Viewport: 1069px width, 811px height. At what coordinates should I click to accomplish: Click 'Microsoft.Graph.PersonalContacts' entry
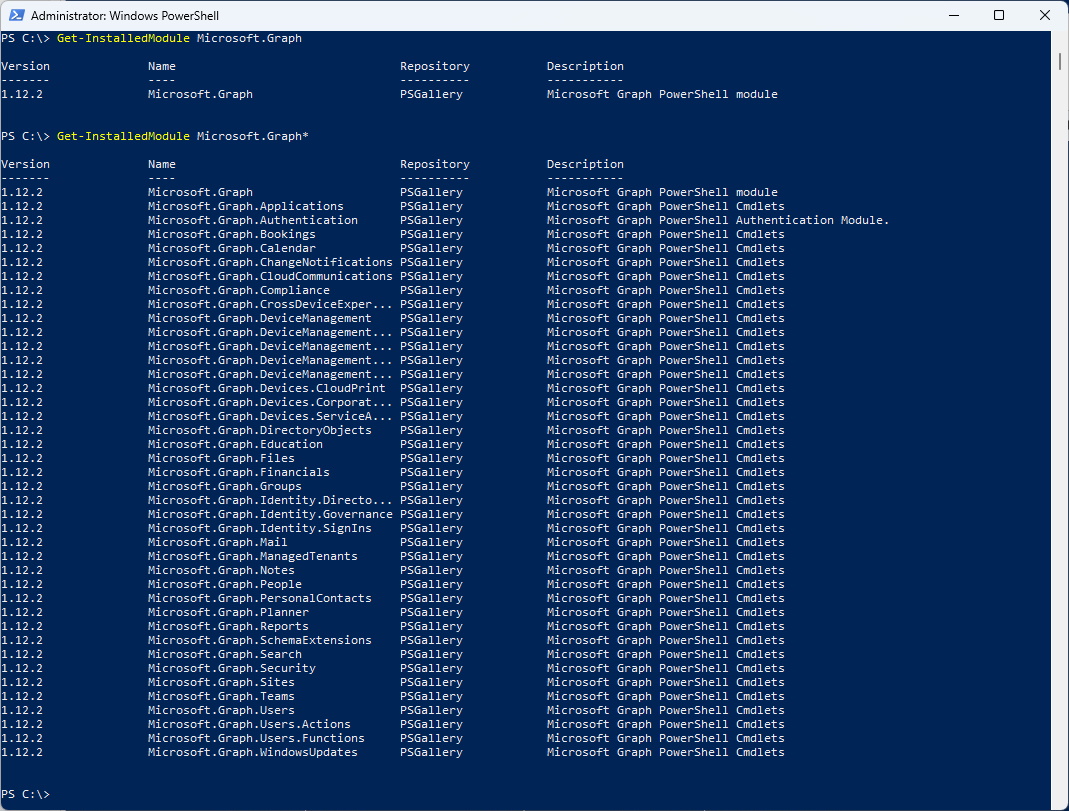[260, 598]
